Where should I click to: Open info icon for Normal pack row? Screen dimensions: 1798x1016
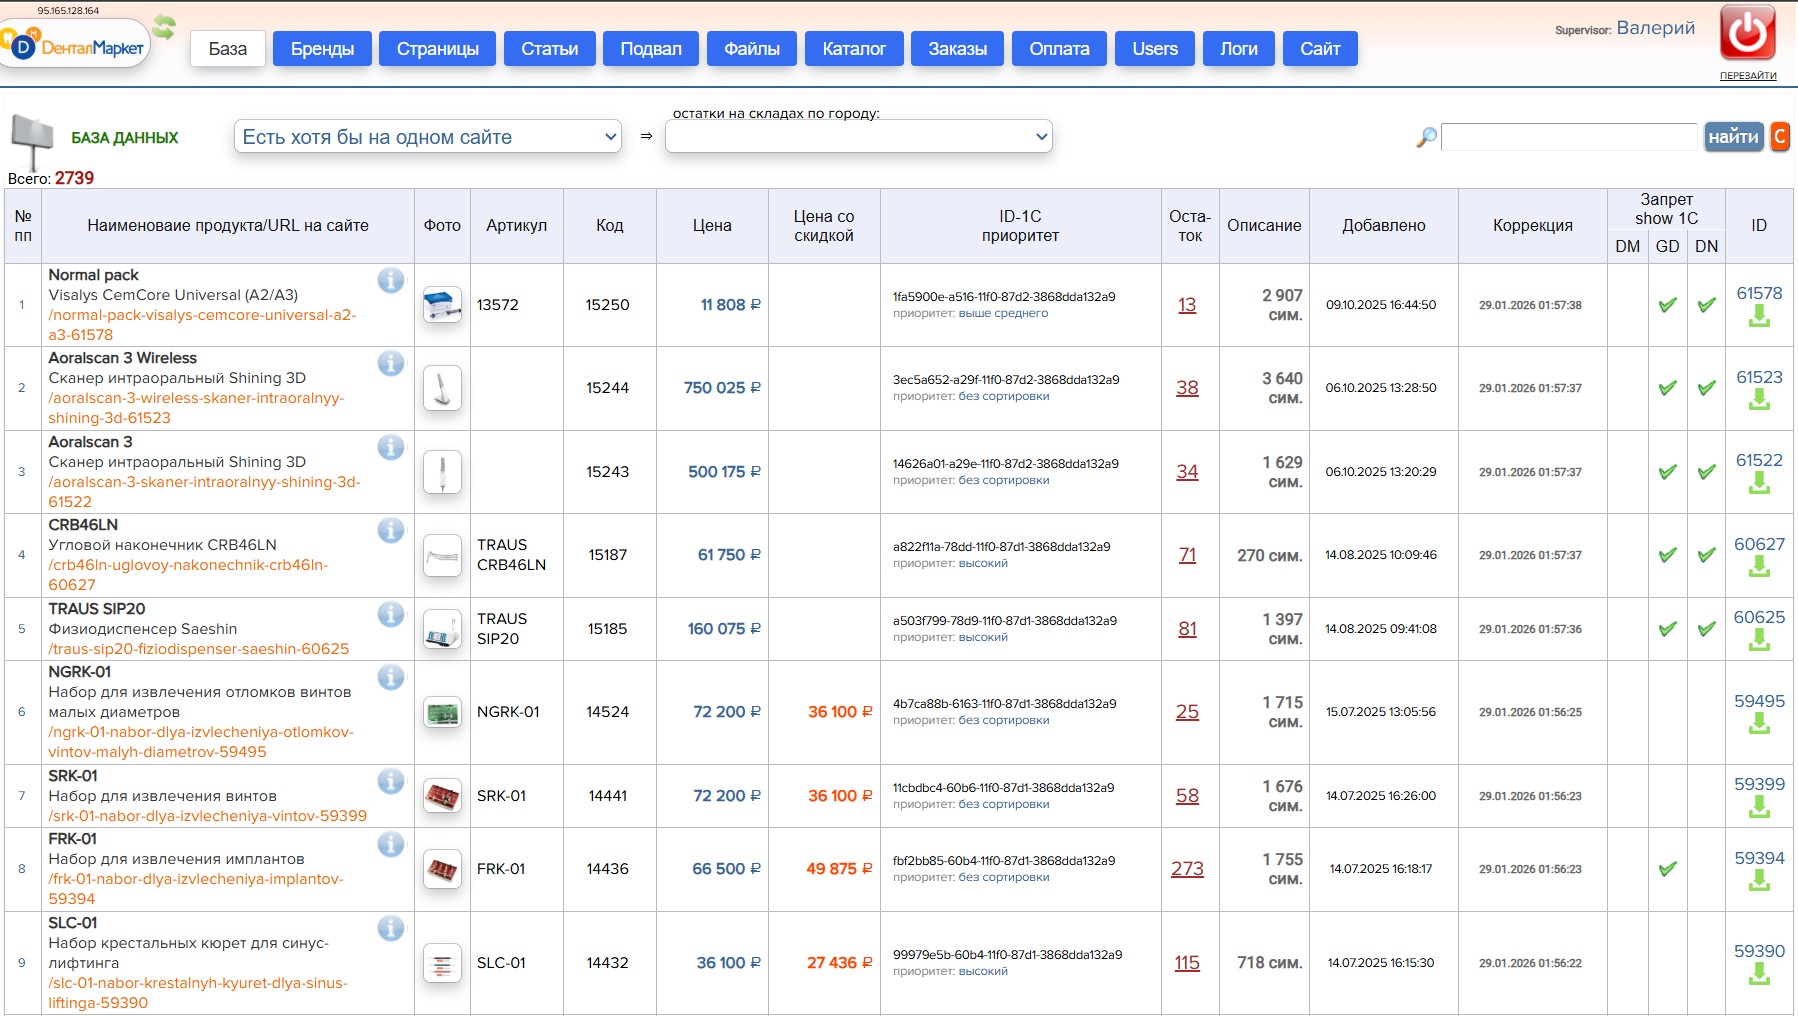click(391, 280)
